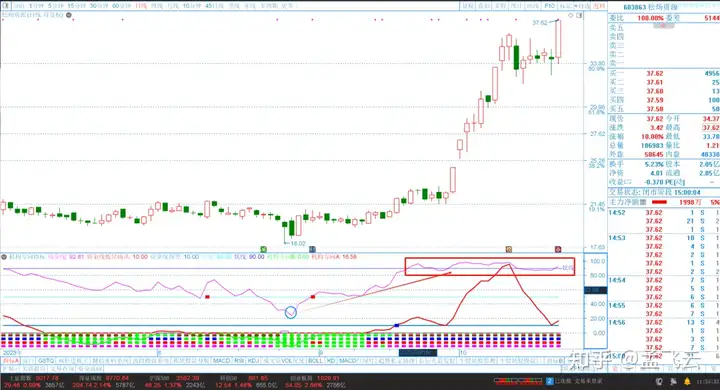Click the 106983 总量 value
Image resolution: width=720 pixels, height=390 pixels.
(652, 146)
